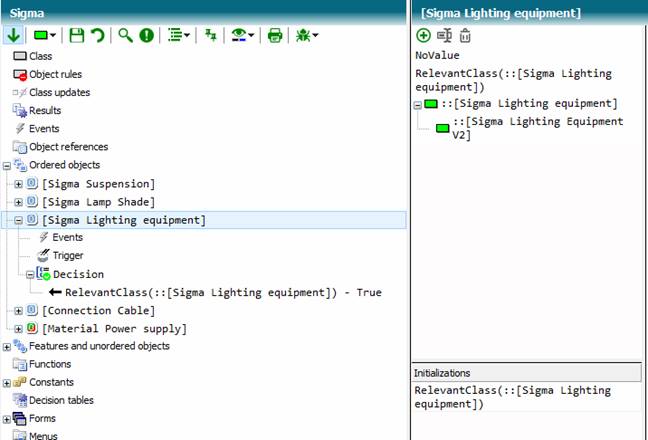Viewport: 648px width, 440px height.
Task: Click the eye visibility toolbar icon
Action: [x=239, y=35]
